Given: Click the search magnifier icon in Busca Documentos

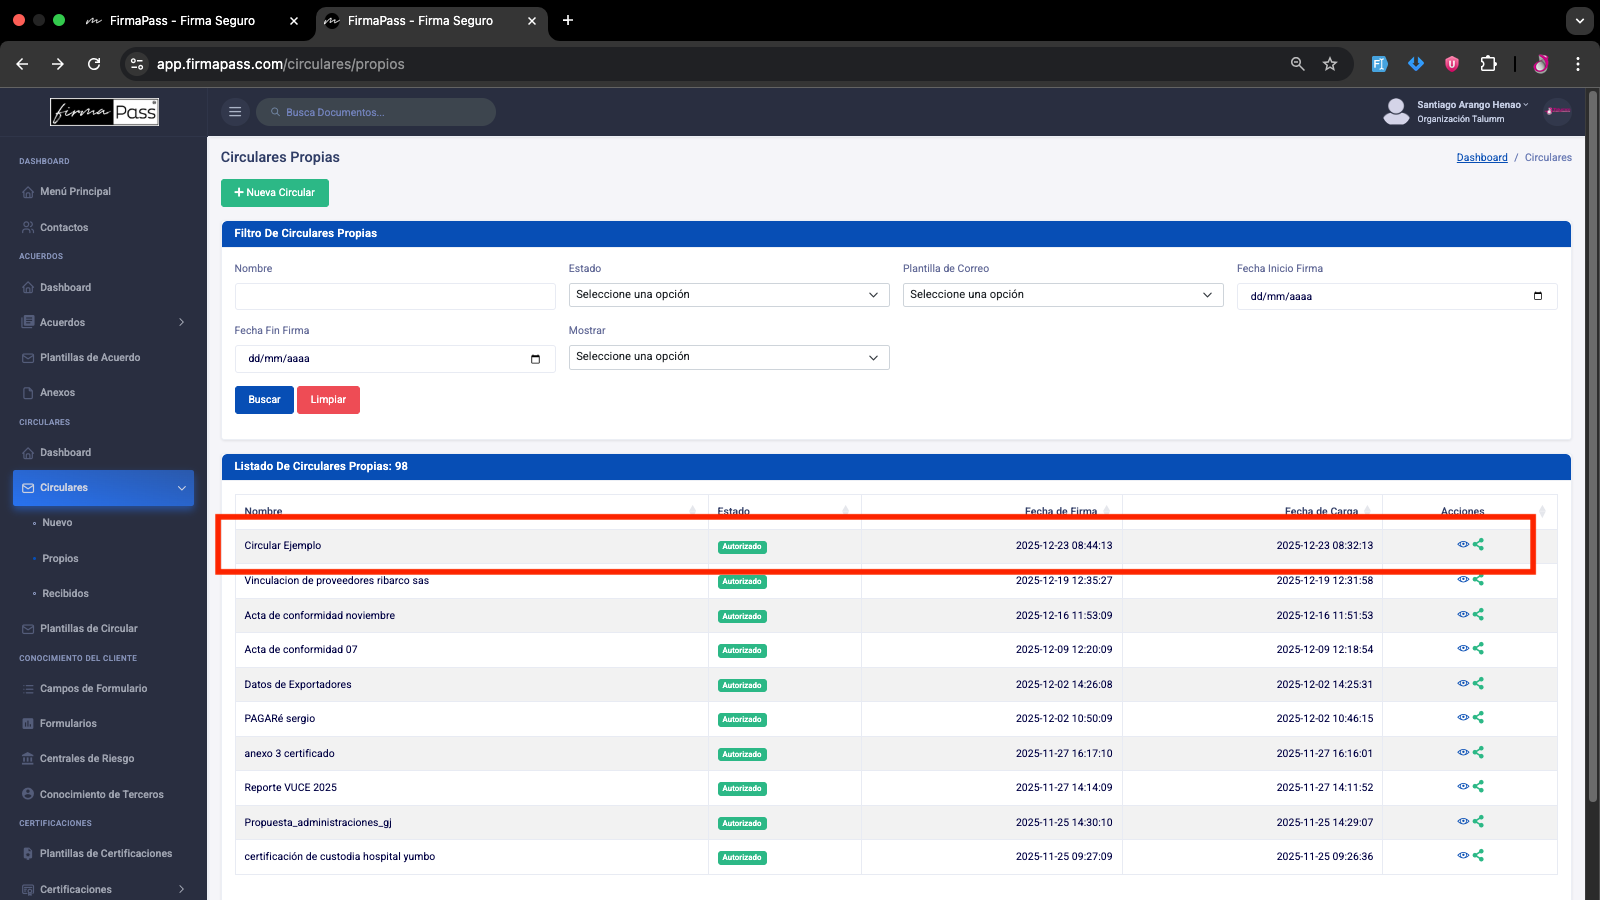Looking at the screenshot, I should 275,112.
